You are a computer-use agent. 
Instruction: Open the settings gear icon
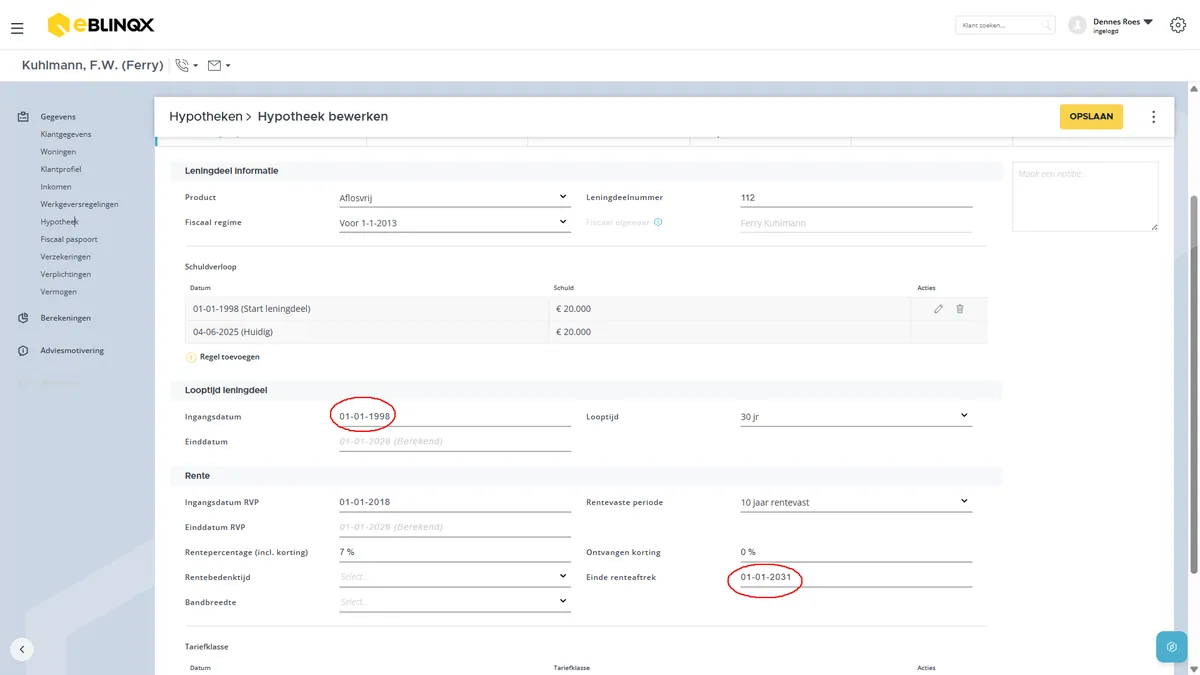tap(1177, 25)
